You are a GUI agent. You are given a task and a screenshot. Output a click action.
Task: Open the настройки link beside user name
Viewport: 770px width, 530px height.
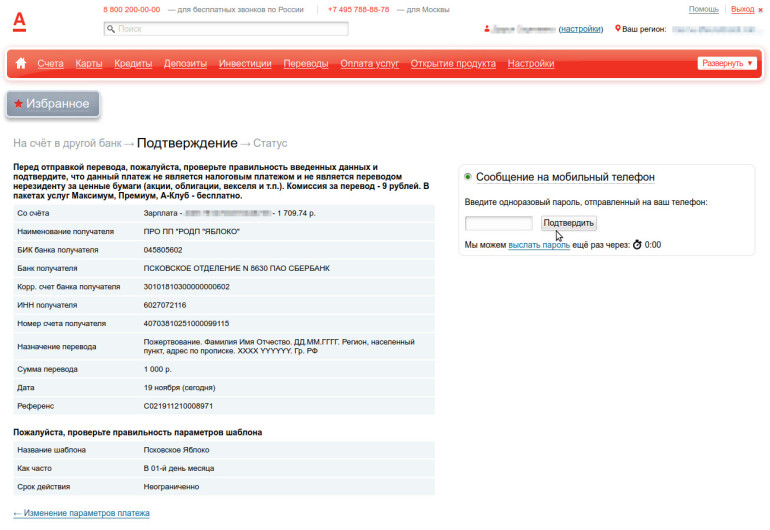pyautogui.click(x=580, y=29)
